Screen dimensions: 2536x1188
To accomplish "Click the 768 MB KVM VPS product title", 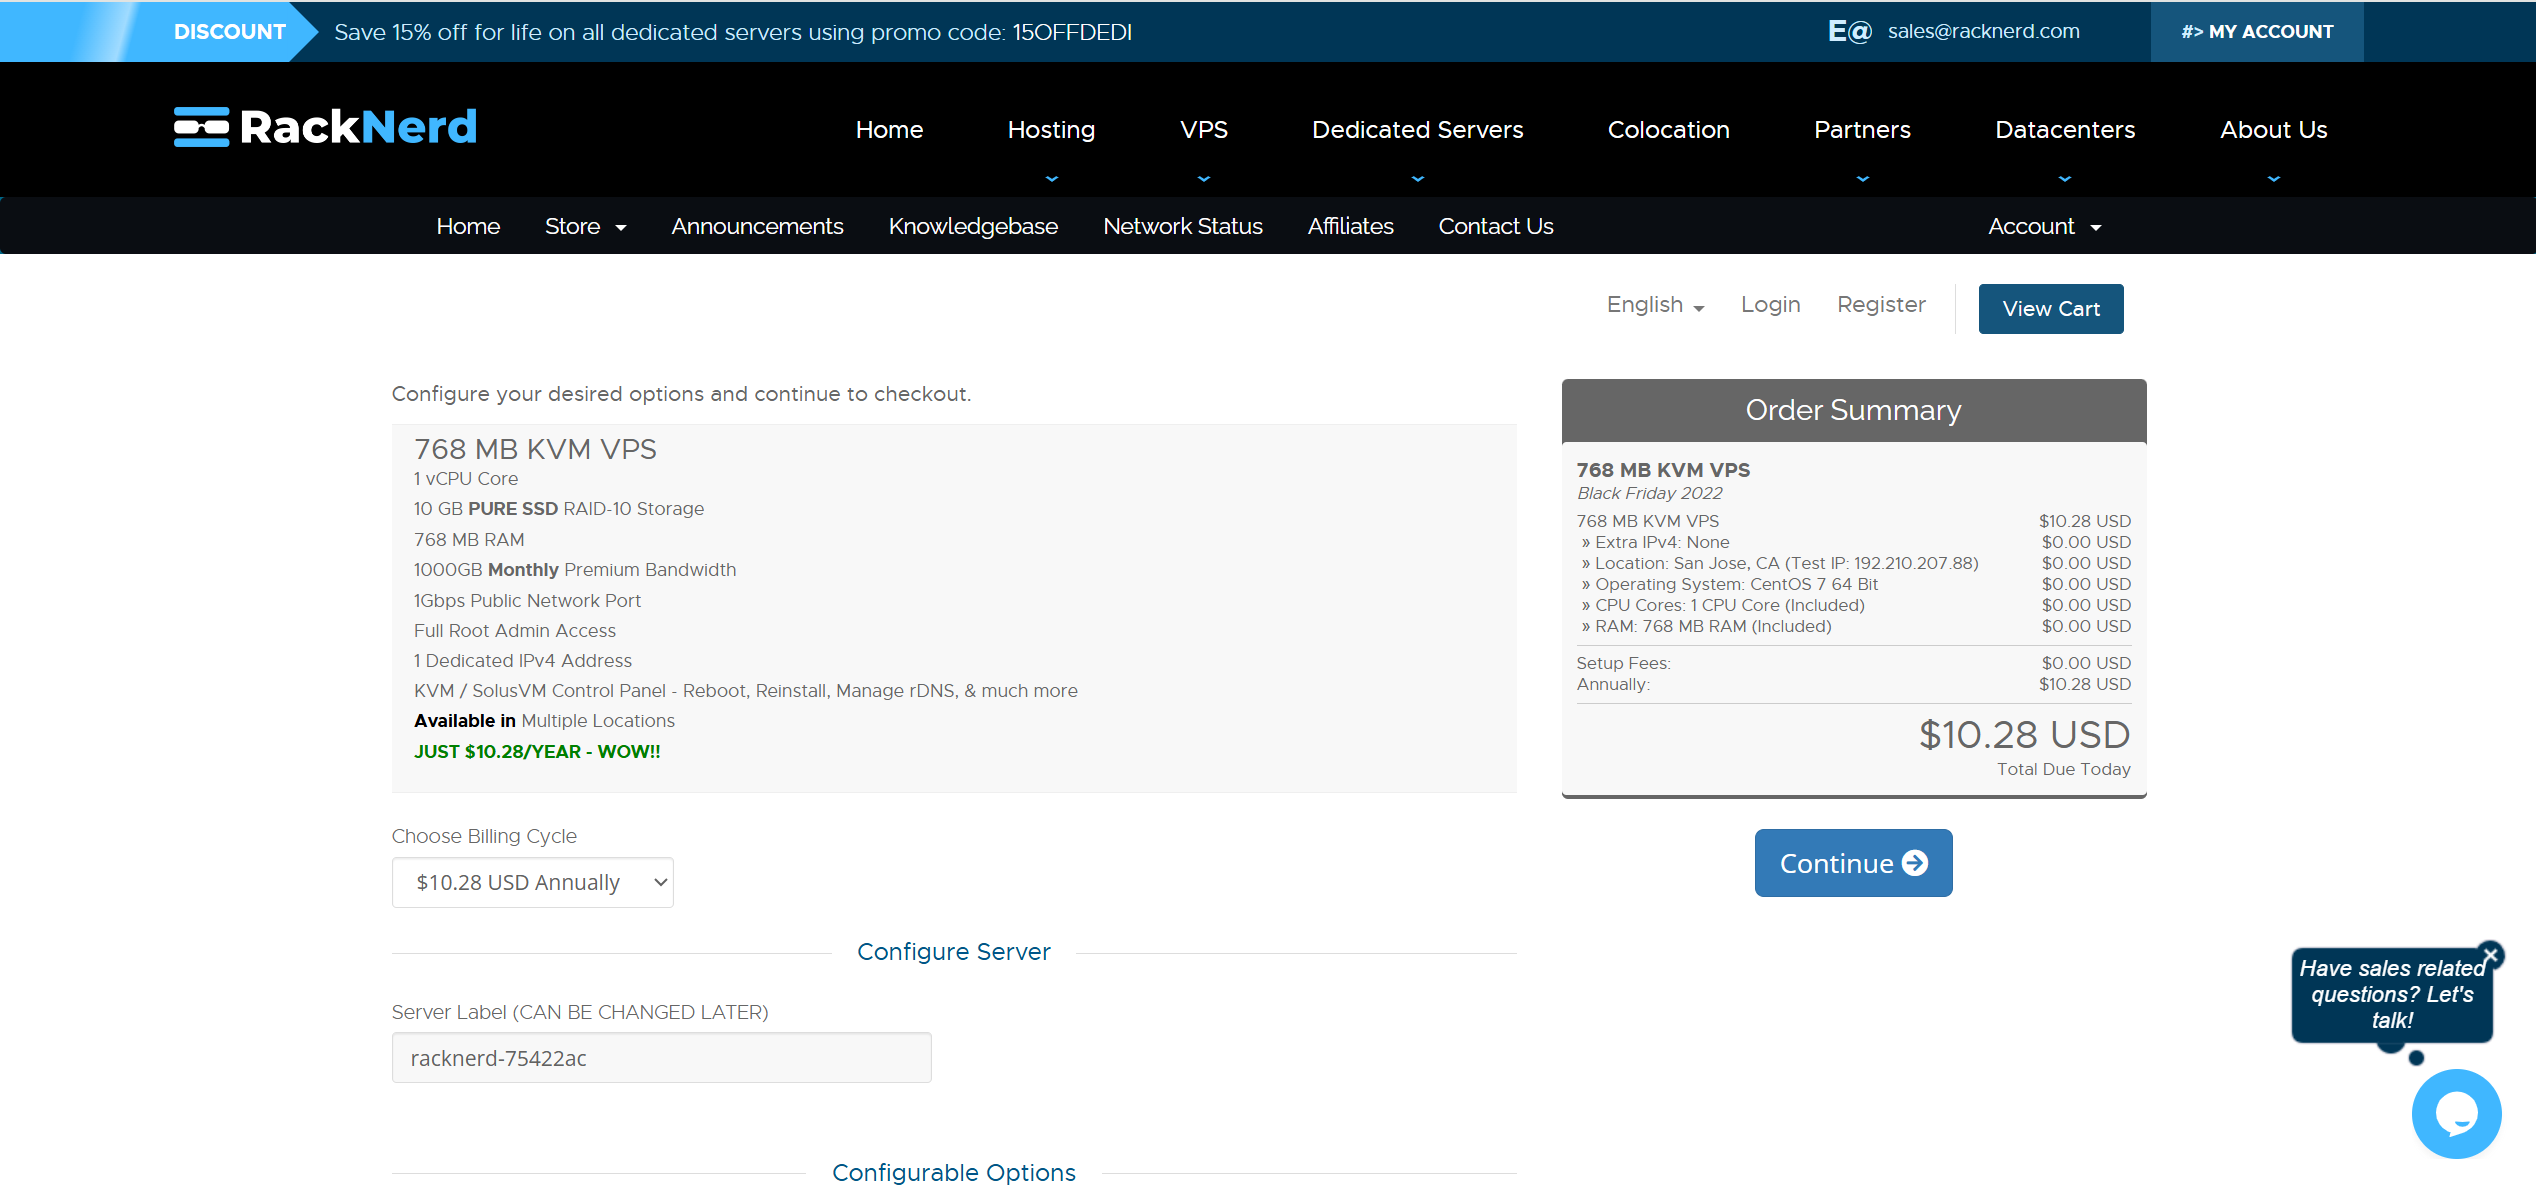I will 535,450.
